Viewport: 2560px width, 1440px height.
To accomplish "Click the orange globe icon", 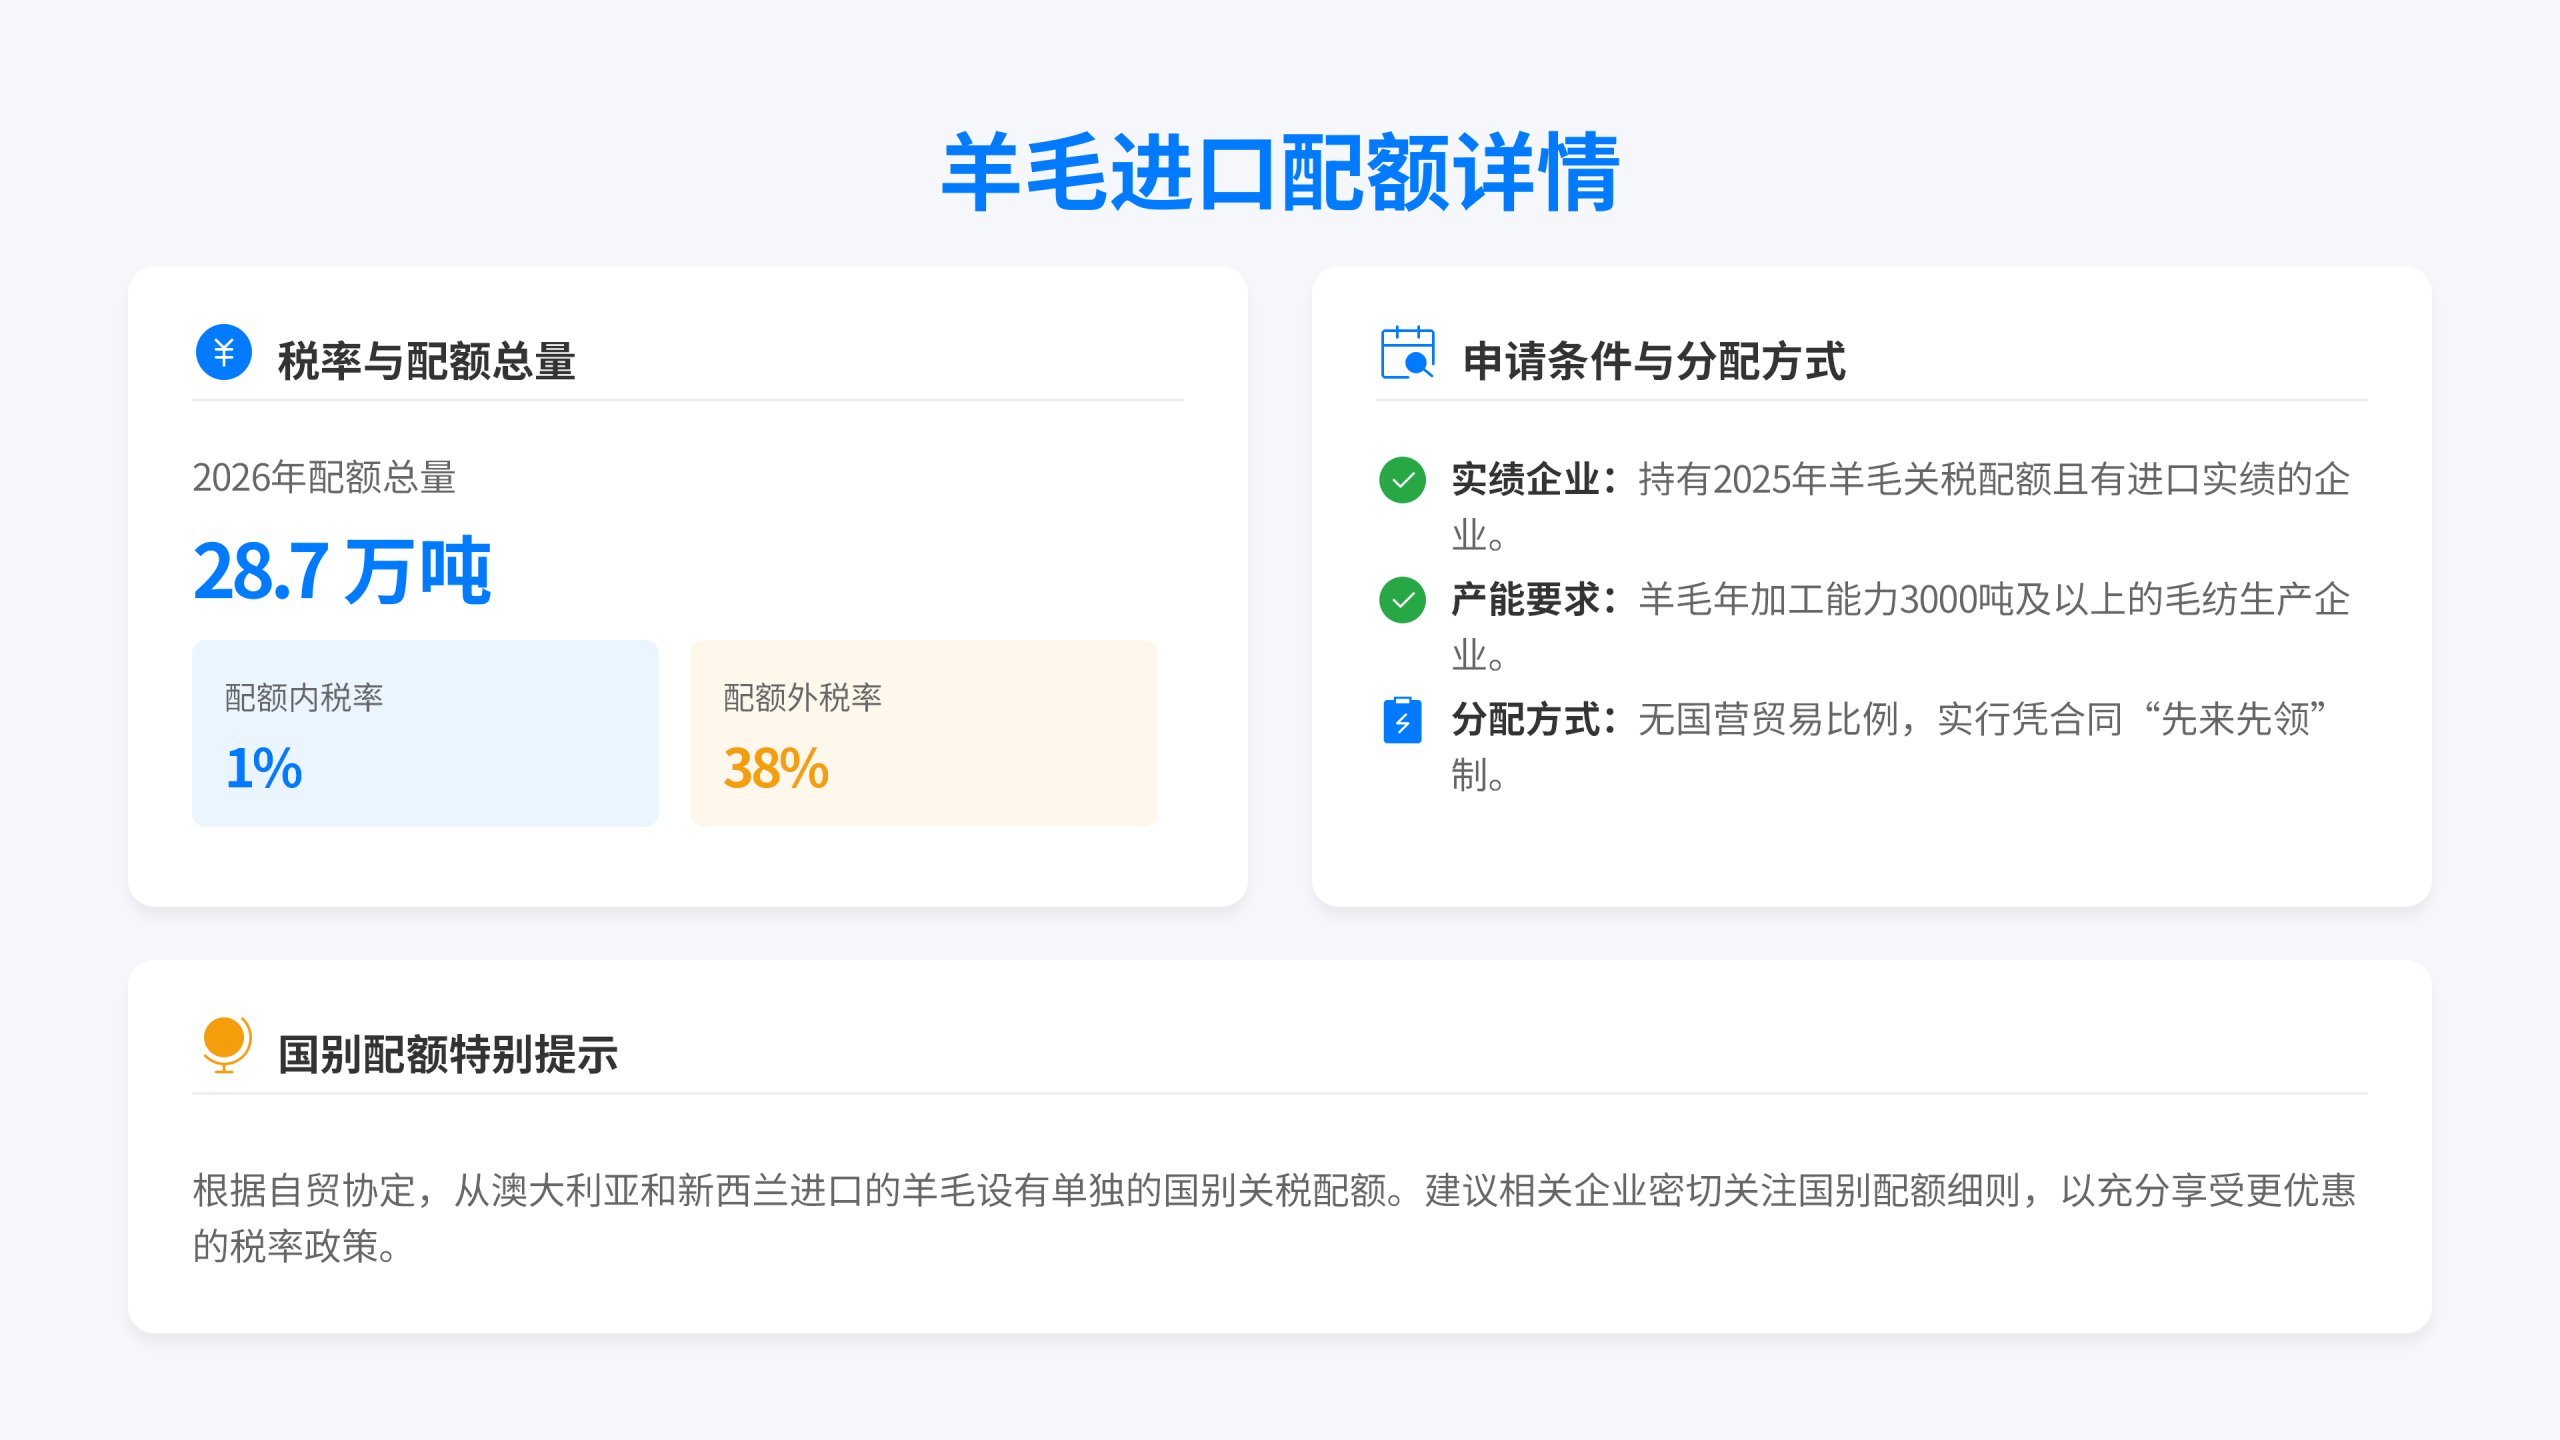I will (225, 1044).
